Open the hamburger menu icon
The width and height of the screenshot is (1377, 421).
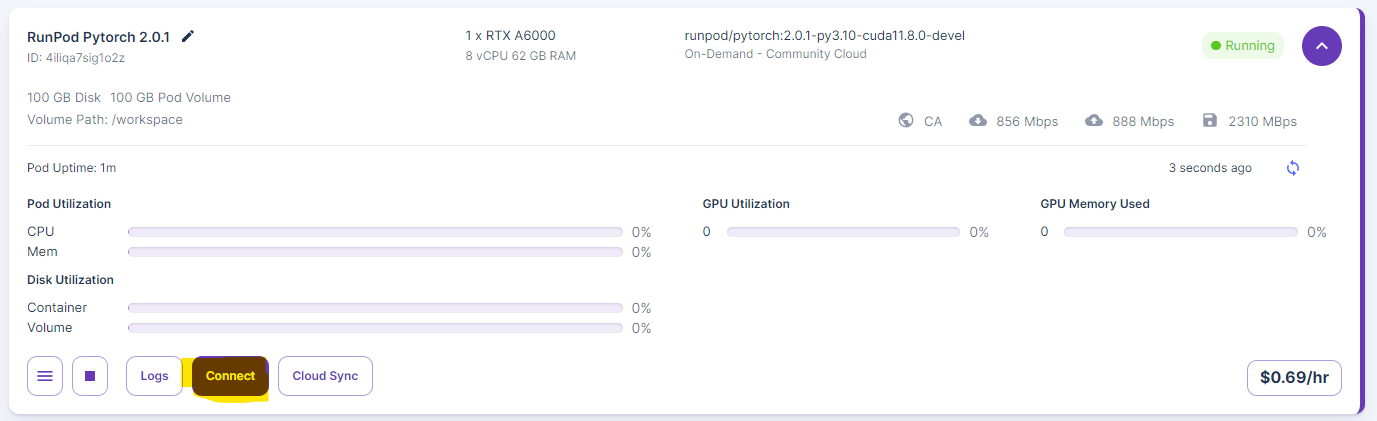[x=45, y=376]
